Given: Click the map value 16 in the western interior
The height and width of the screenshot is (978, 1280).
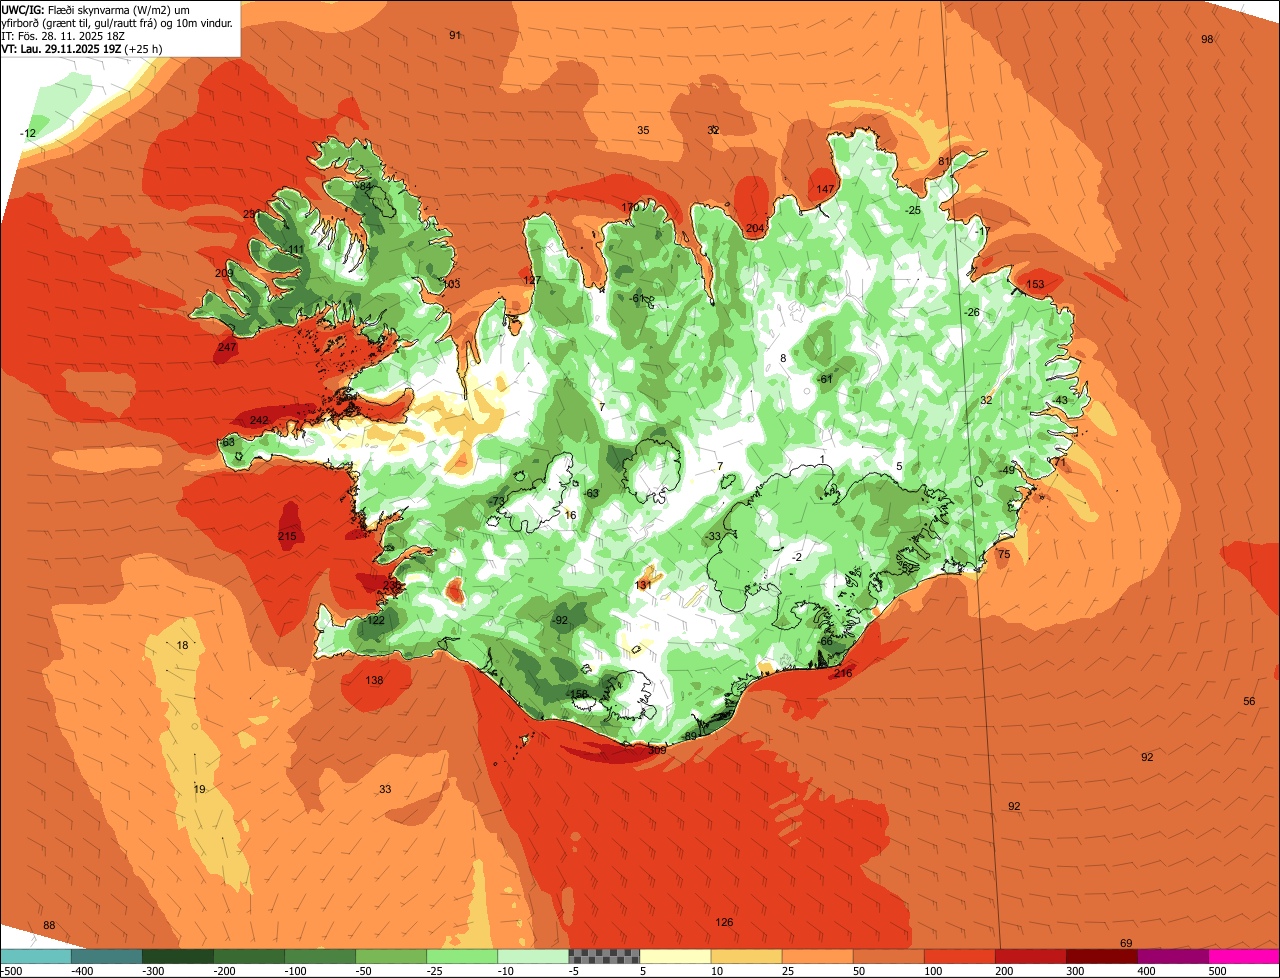Looking at the screenshot, I should tap(571, 515).
